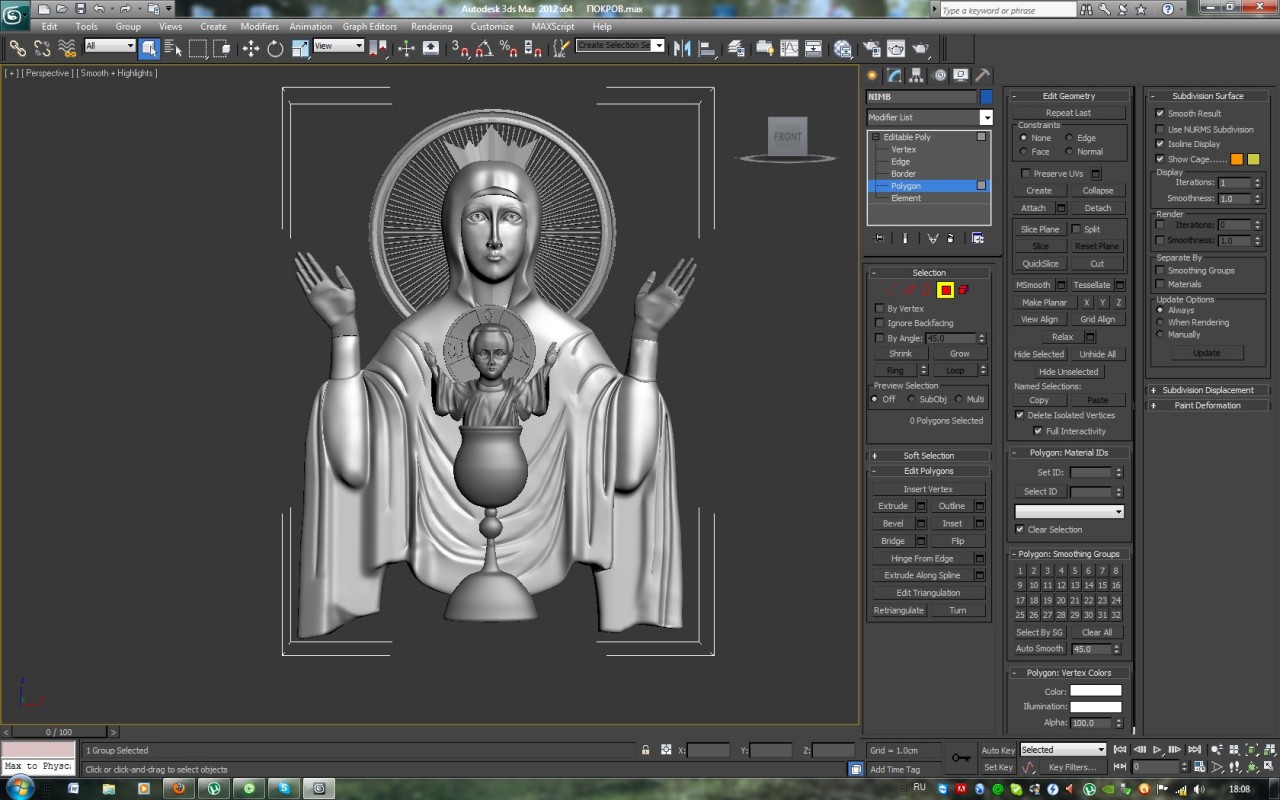Open the Customize menu
Viewport: 1280px width, 800px height.
pos(492,26)
